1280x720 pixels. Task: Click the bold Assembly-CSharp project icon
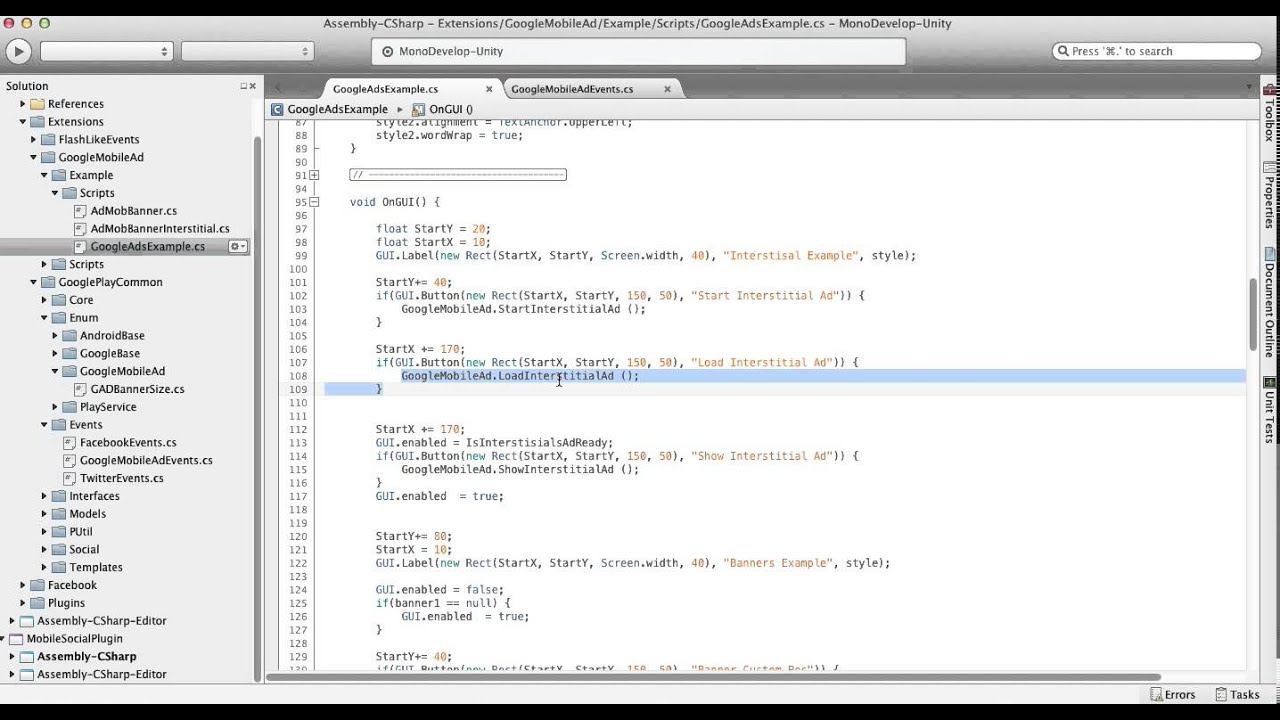(x=27, y=657)
